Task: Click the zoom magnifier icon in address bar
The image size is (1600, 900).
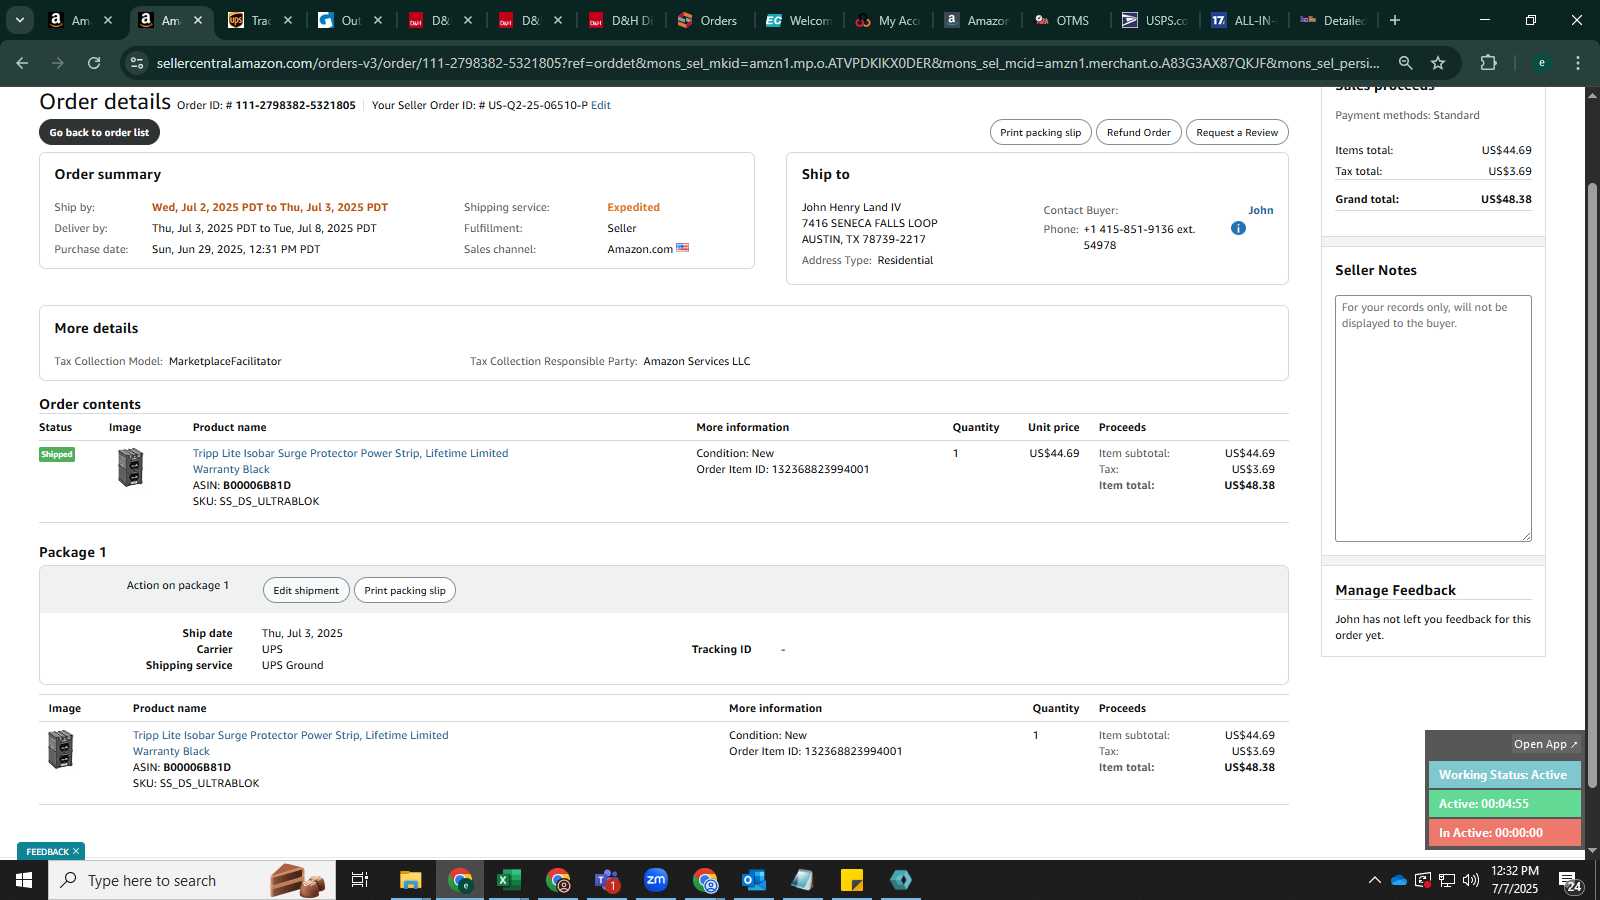Action: tap(1405, 63)
